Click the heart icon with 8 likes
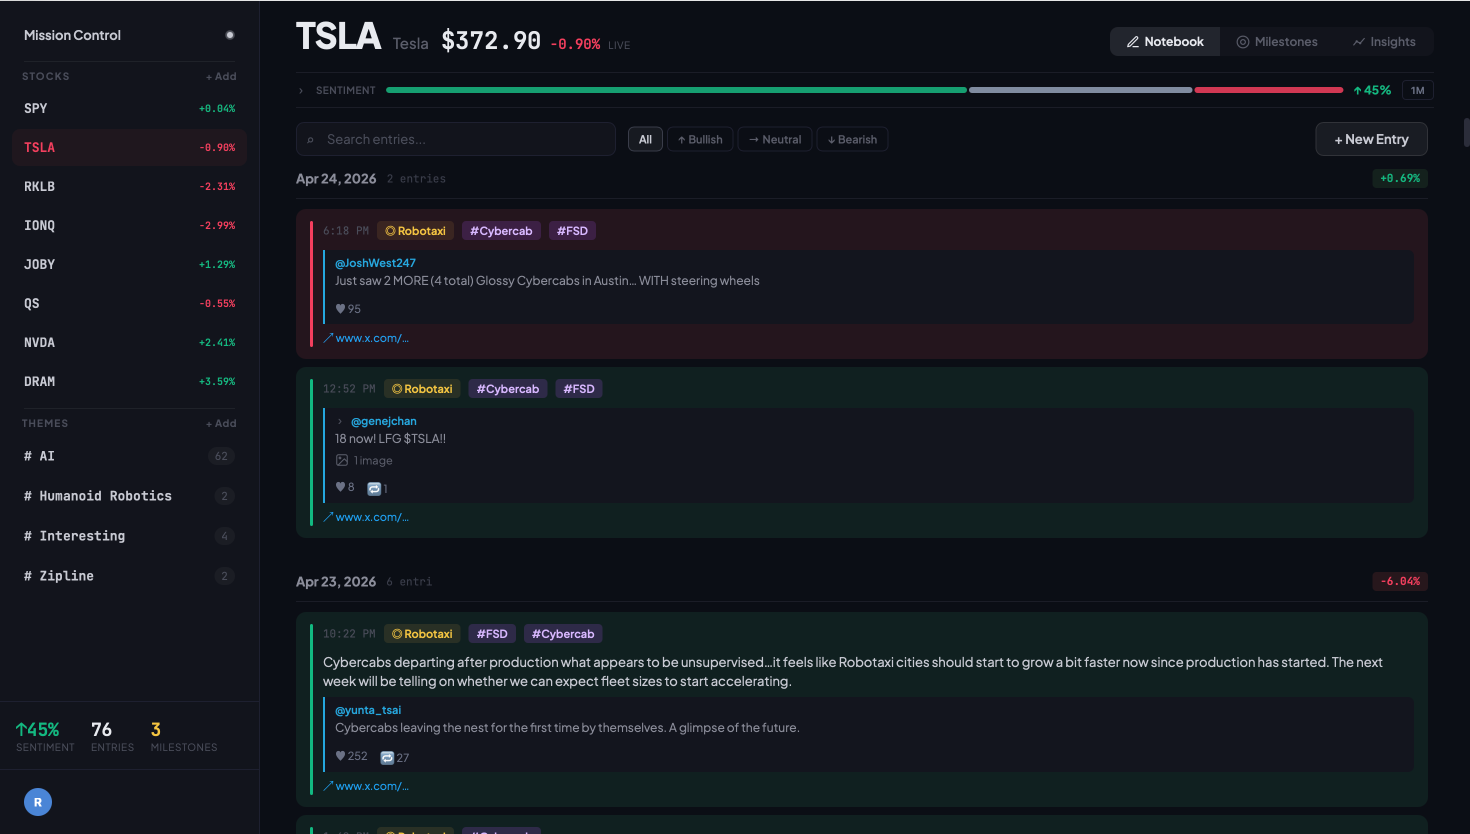 340,487
